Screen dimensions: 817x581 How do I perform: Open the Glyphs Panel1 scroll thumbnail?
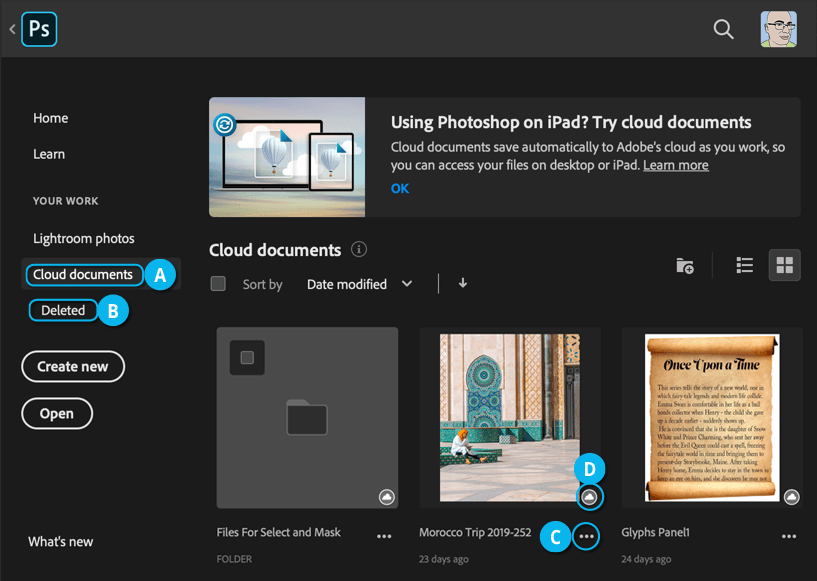click(x=712, y=417)
